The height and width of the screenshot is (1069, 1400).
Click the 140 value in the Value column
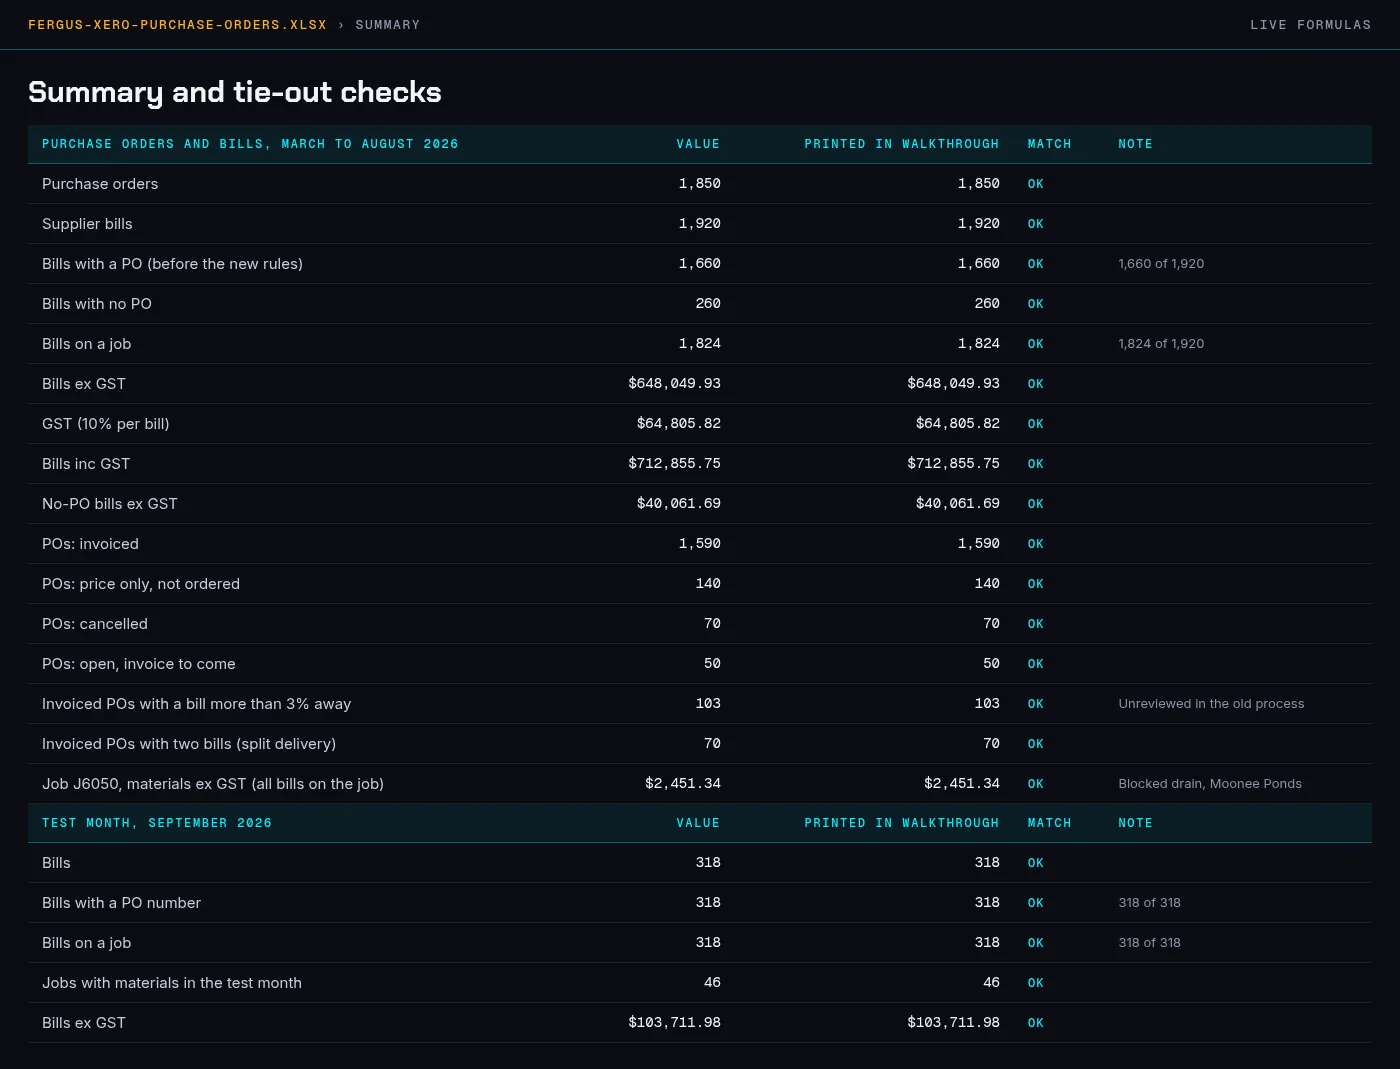(708, 584)
